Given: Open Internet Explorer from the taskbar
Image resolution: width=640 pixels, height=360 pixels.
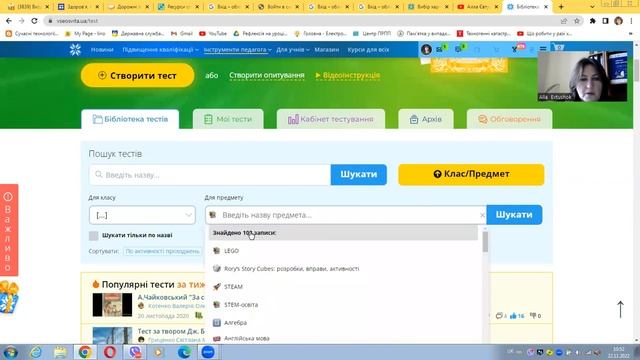Looking at the screenshot, I should [36, 352].
